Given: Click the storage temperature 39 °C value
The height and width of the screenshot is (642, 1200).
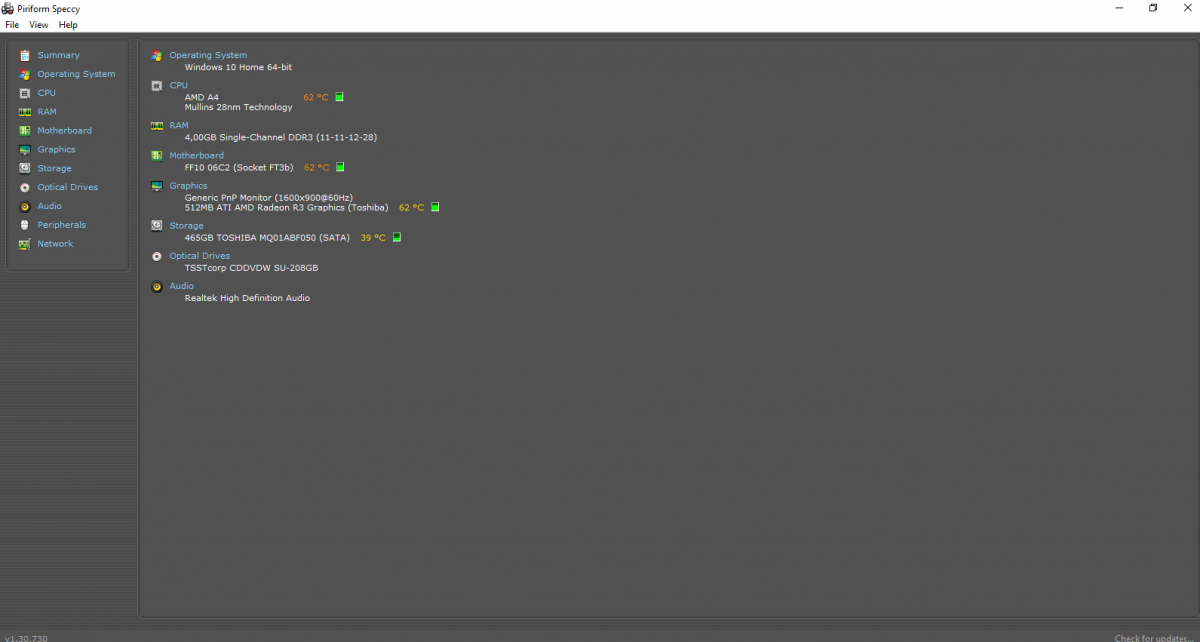Looking at the screenshot, I should (373, 237).
